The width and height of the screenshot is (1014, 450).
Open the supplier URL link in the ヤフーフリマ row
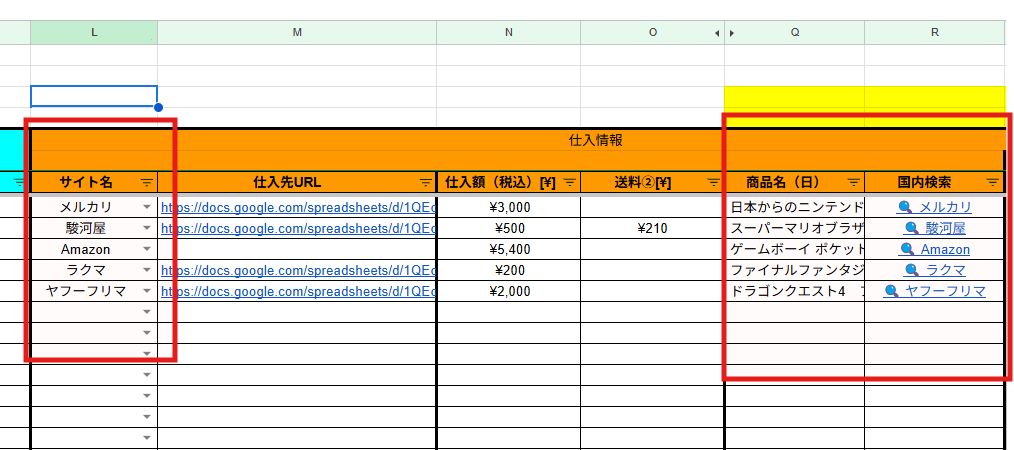click(x=298, y=291)
